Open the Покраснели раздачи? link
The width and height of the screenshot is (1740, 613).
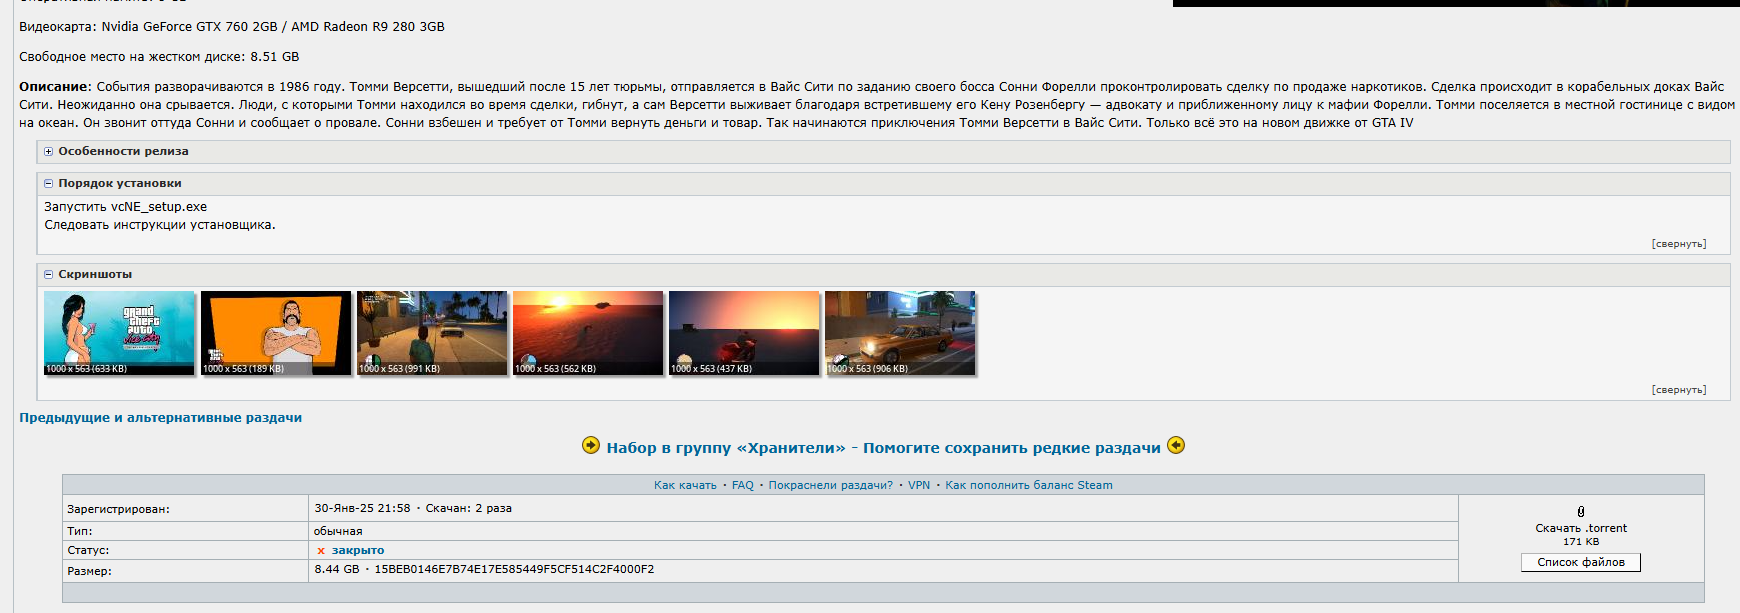click(x=831, y=486)
